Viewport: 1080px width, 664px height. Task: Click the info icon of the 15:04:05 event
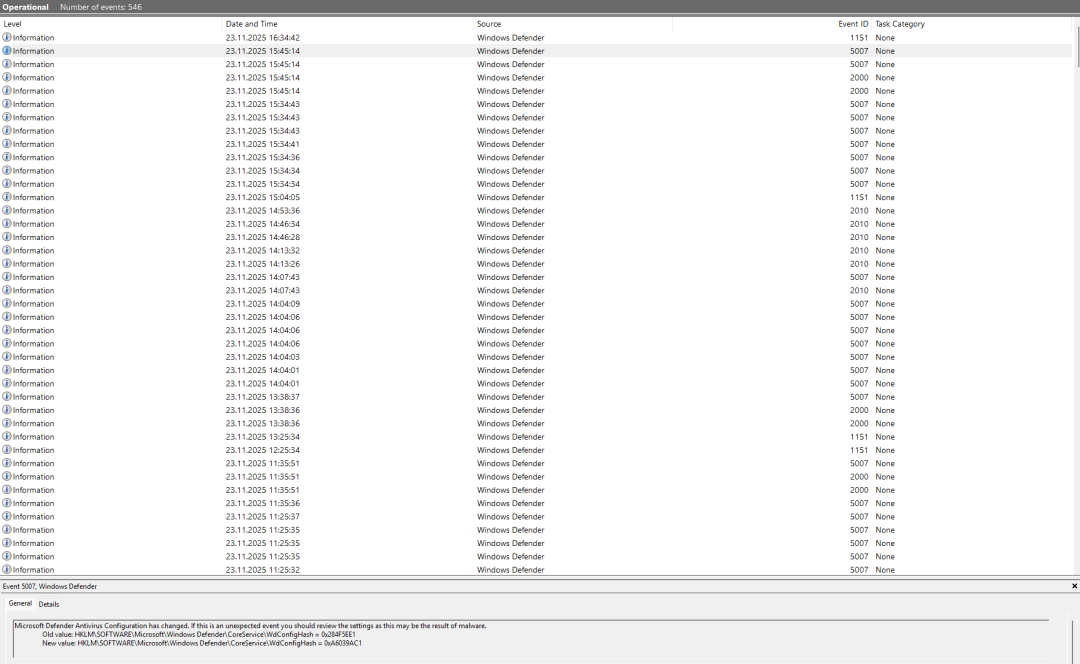pos(7,197)
